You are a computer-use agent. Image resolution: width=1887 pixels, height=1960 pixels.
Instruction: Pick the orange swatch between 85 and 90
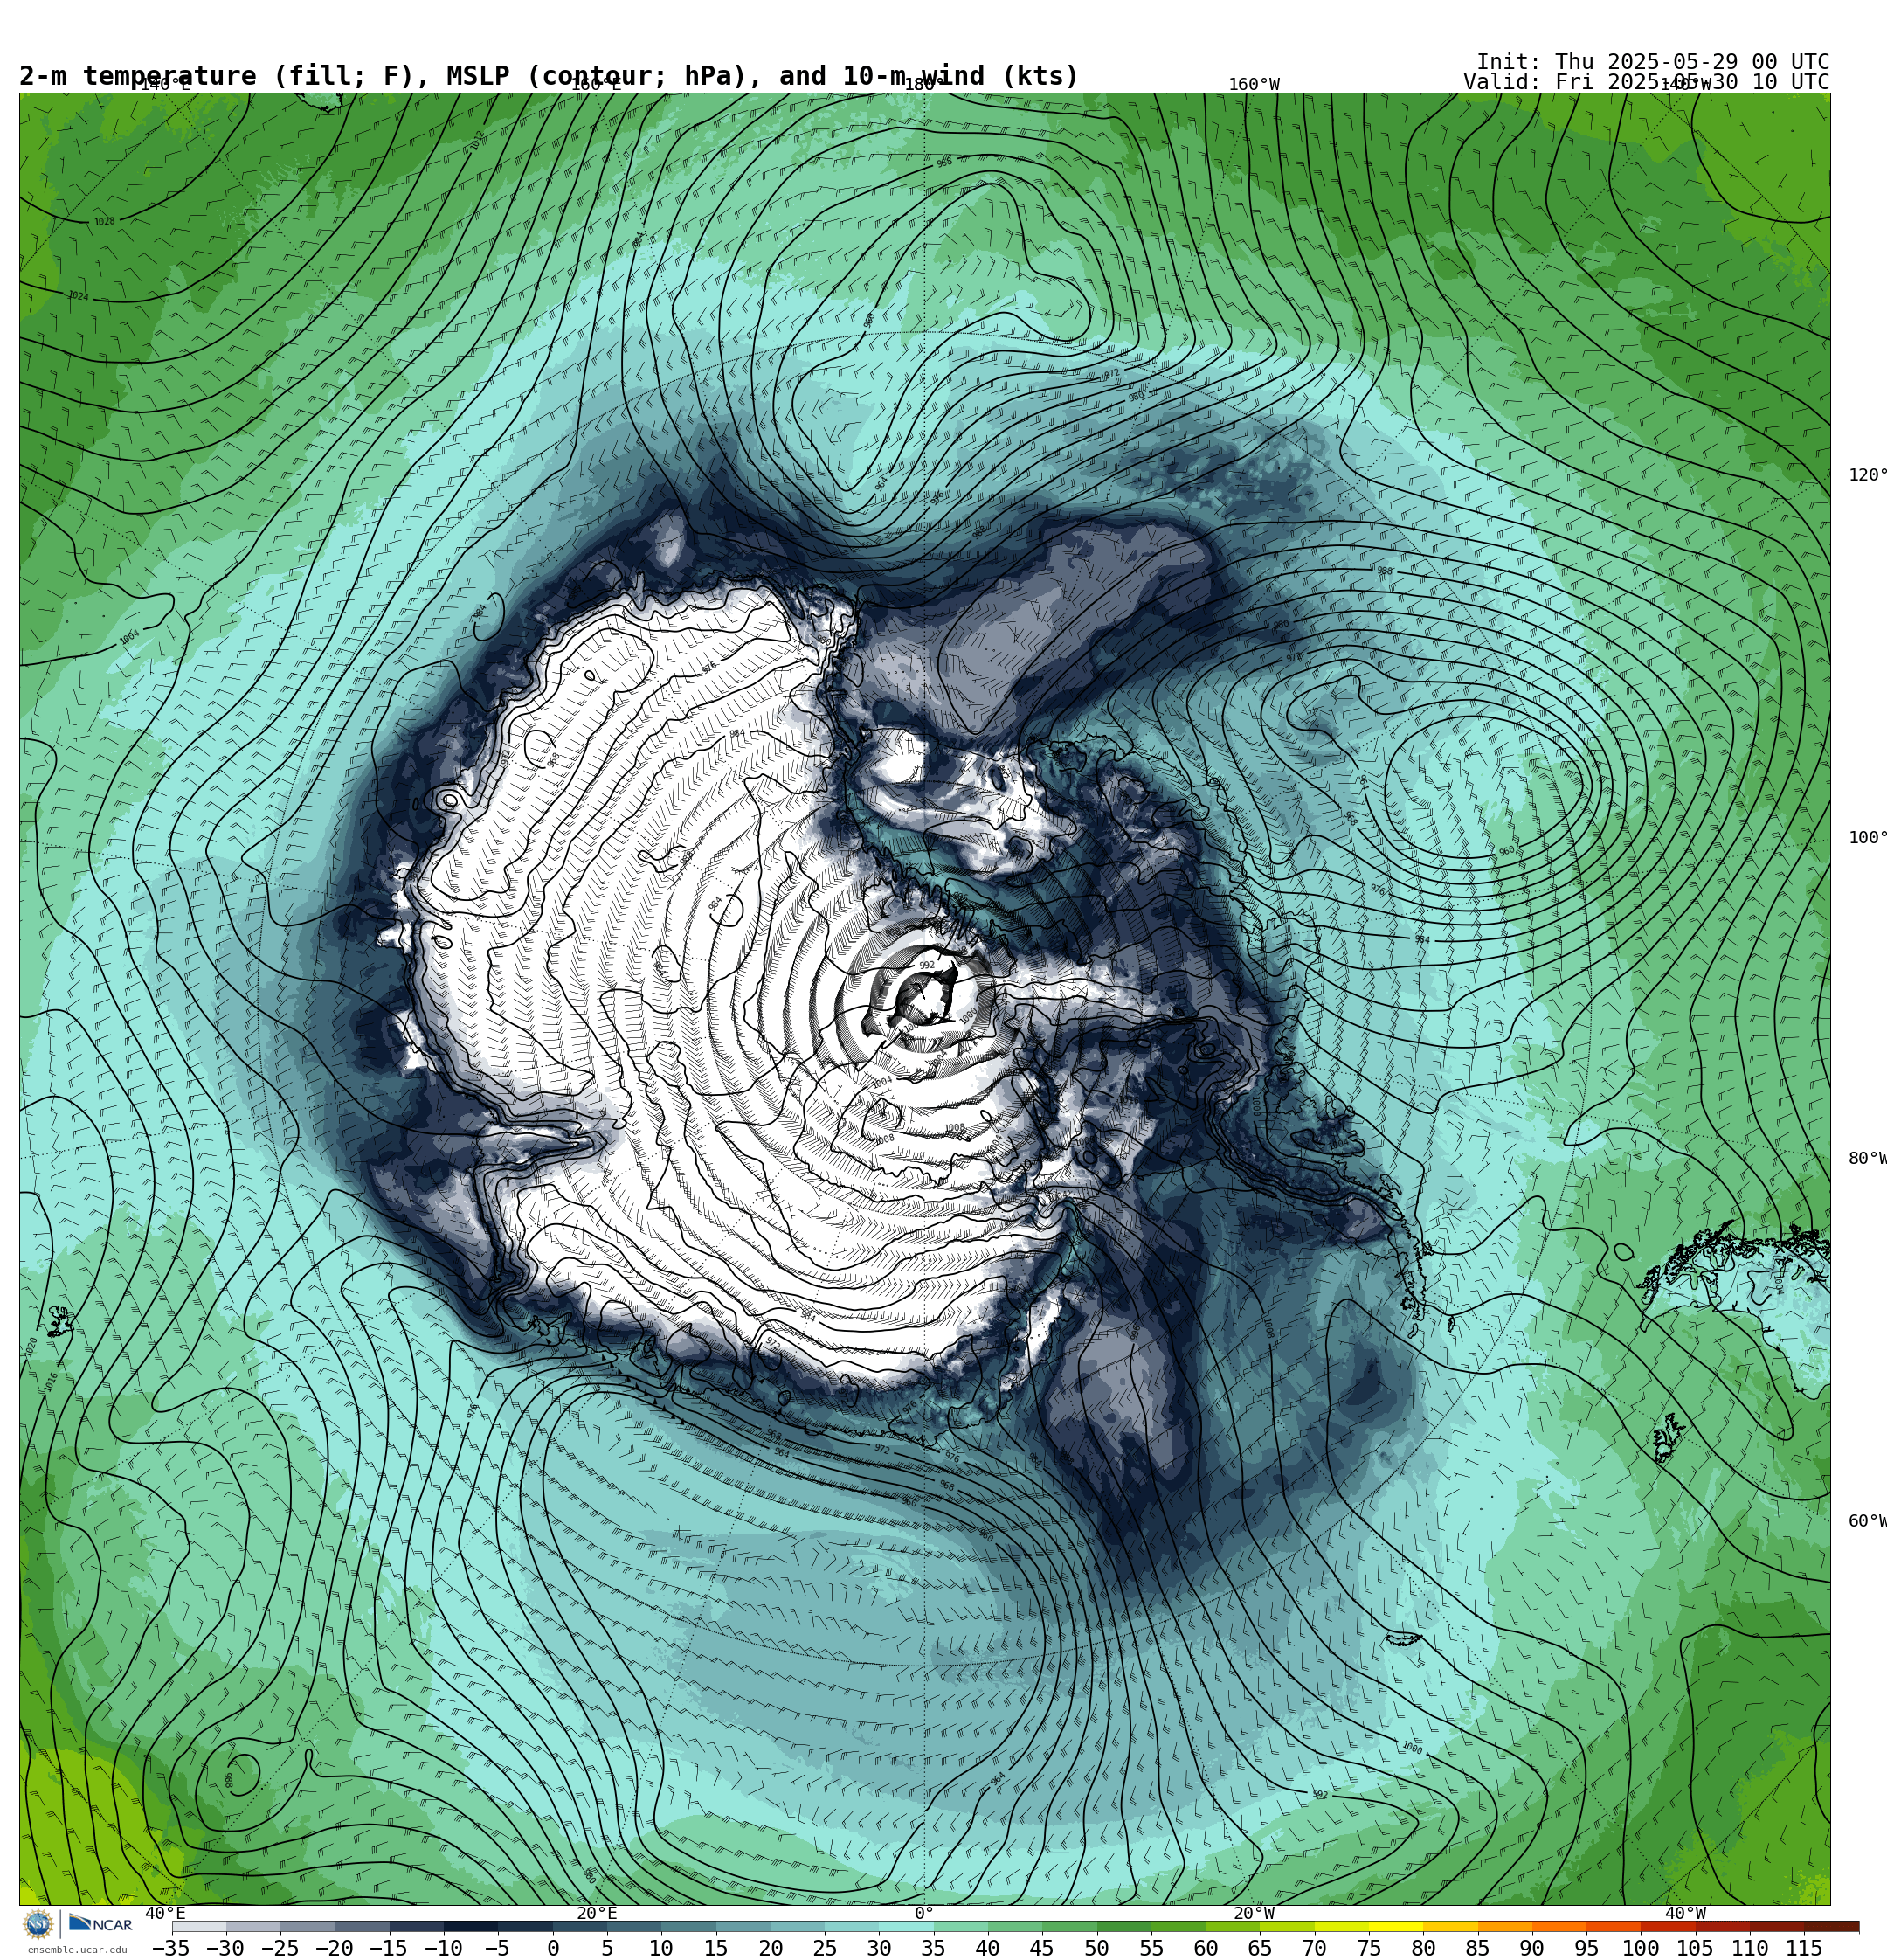coord(1505,1927)
